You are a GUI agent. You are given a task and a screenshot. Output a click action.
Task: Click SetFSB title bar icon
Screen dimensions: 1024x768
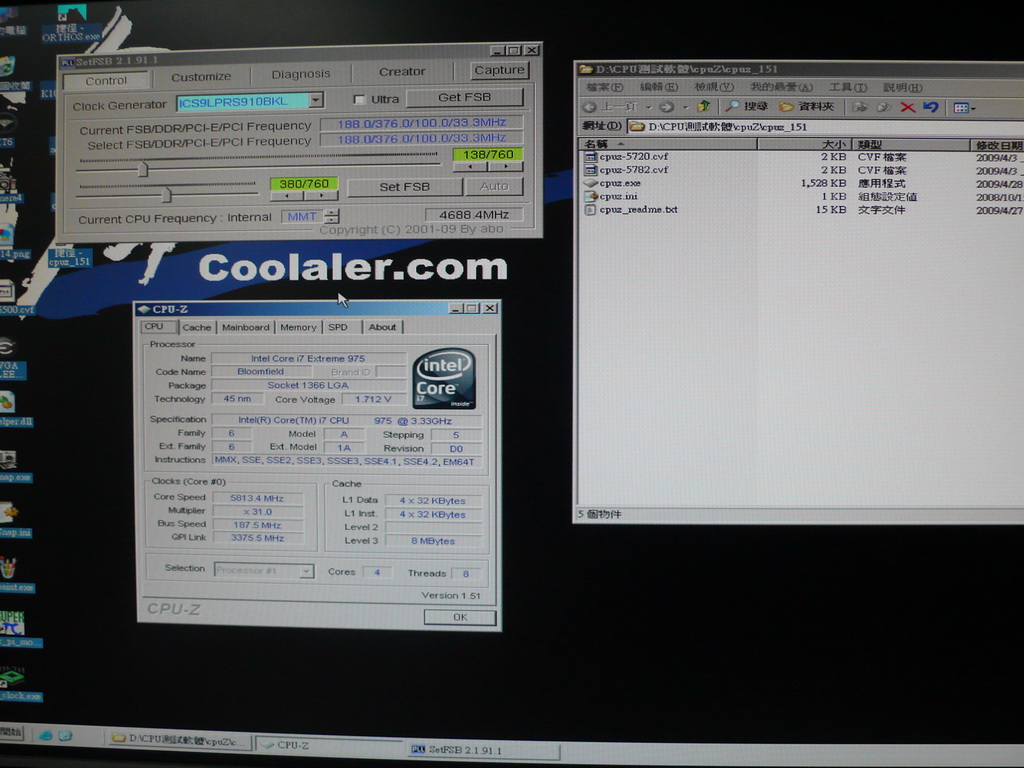click(x=67, y=63)
